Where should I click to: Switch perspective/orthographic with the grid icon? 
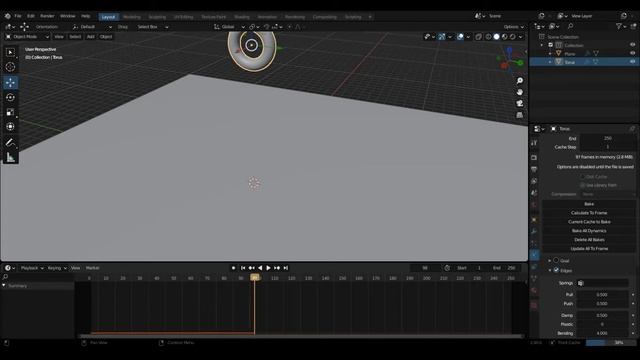coord(520,115)
